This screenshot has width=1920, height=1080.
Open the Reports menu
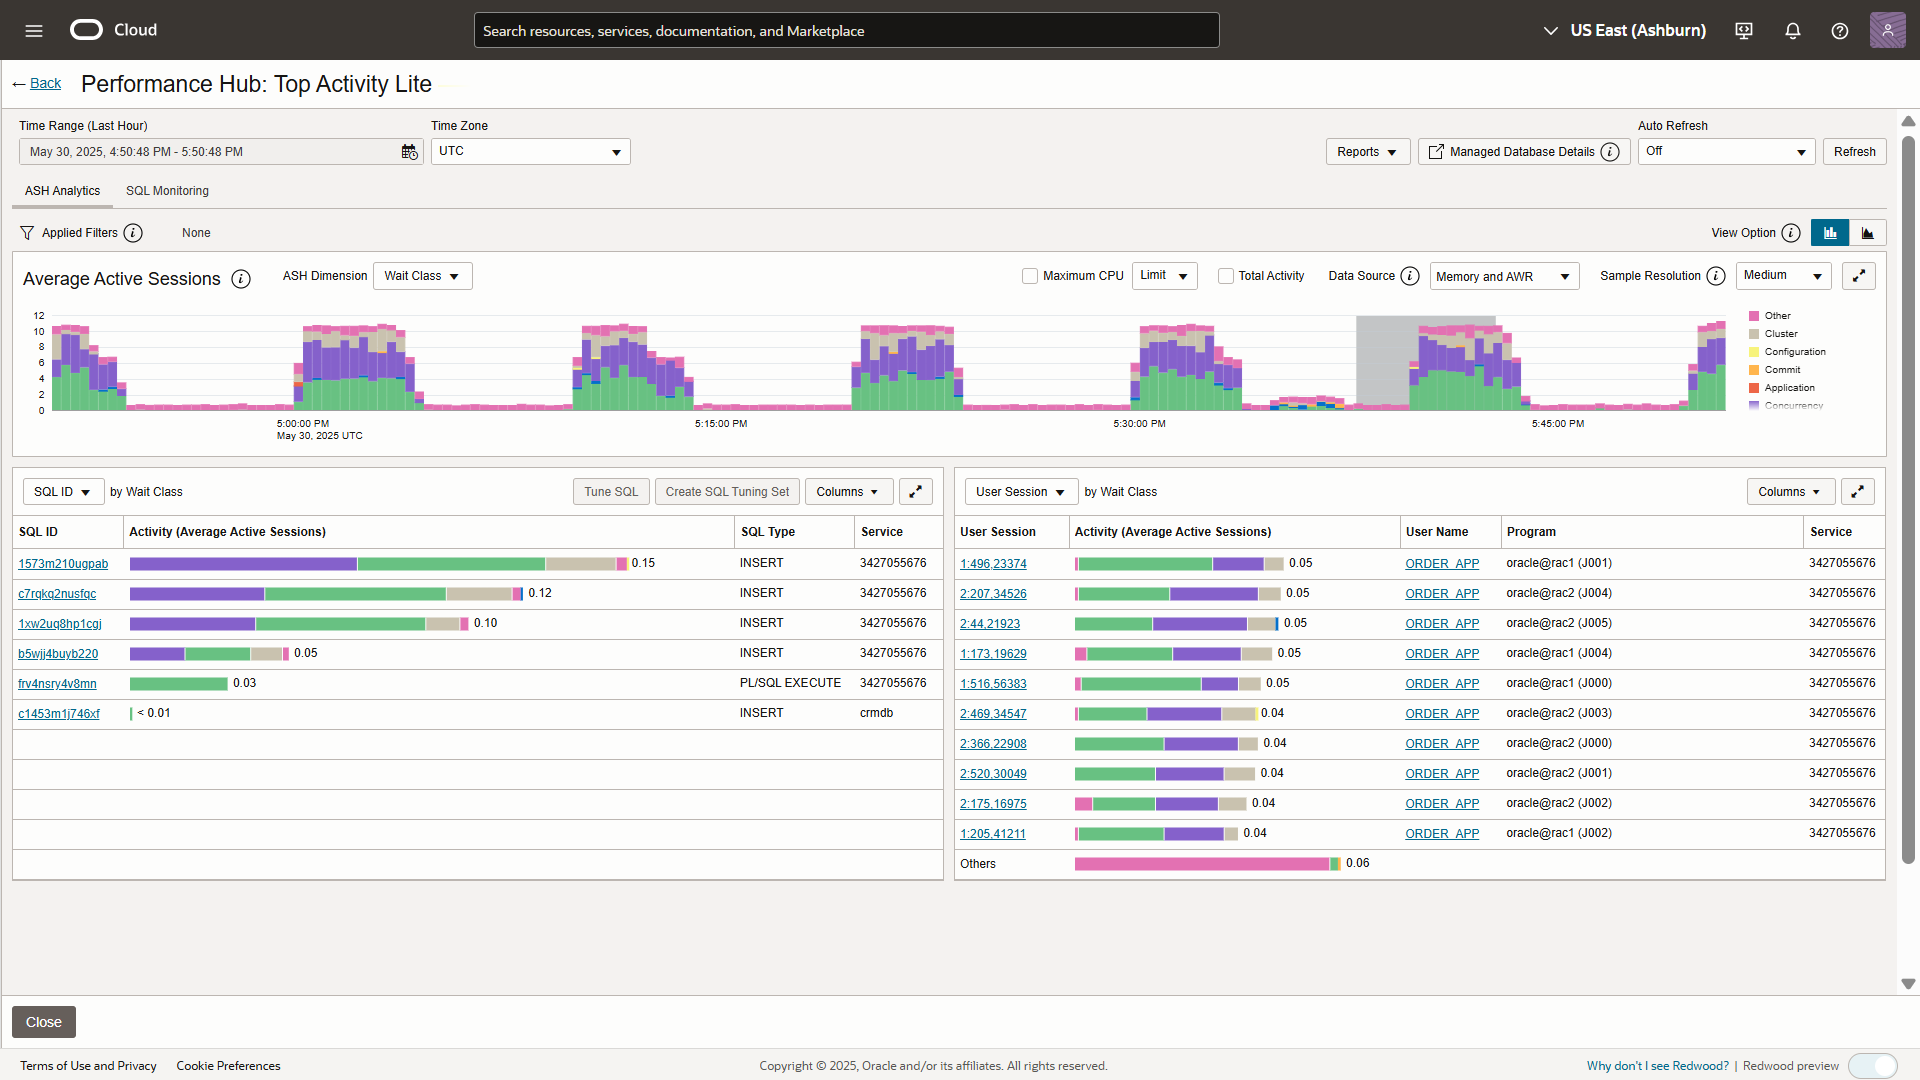pos(1367,152)
